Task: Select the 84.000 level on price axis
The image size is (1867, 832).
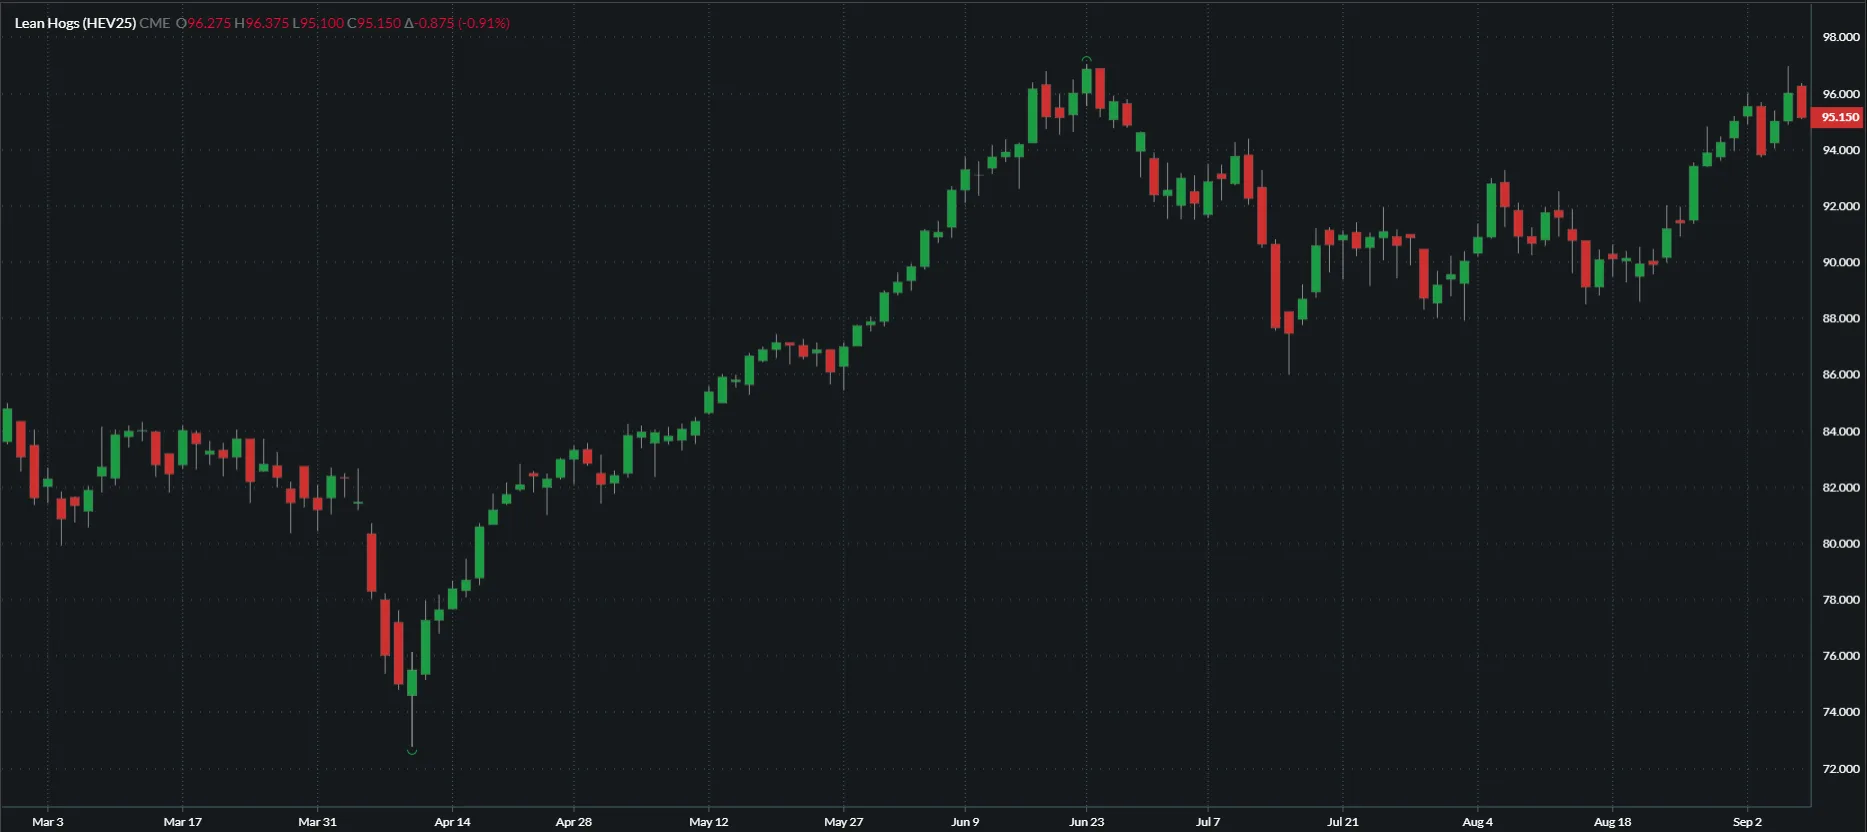Action: click(x=1840, y=432)
